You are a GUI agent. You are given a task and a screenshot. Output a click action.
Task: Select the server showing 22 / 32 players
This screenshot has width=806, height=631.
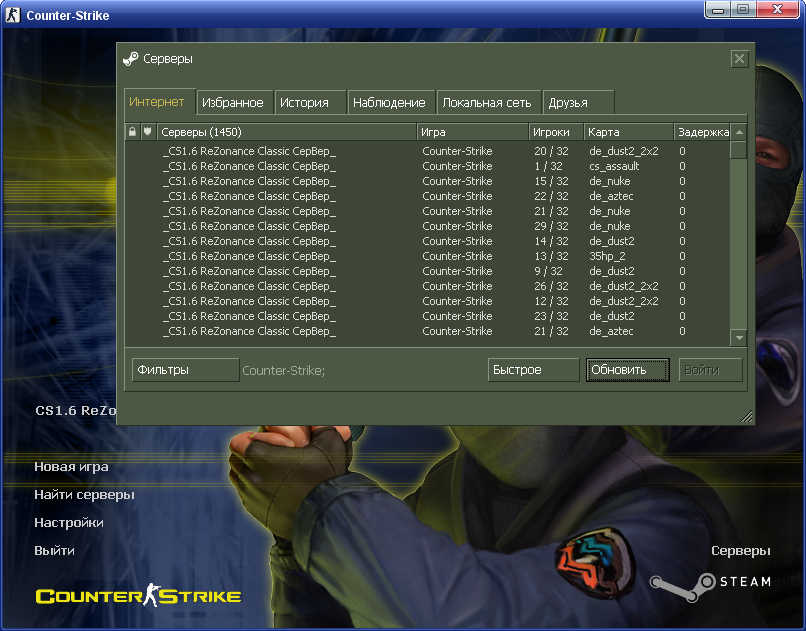(x=427, y=196)
